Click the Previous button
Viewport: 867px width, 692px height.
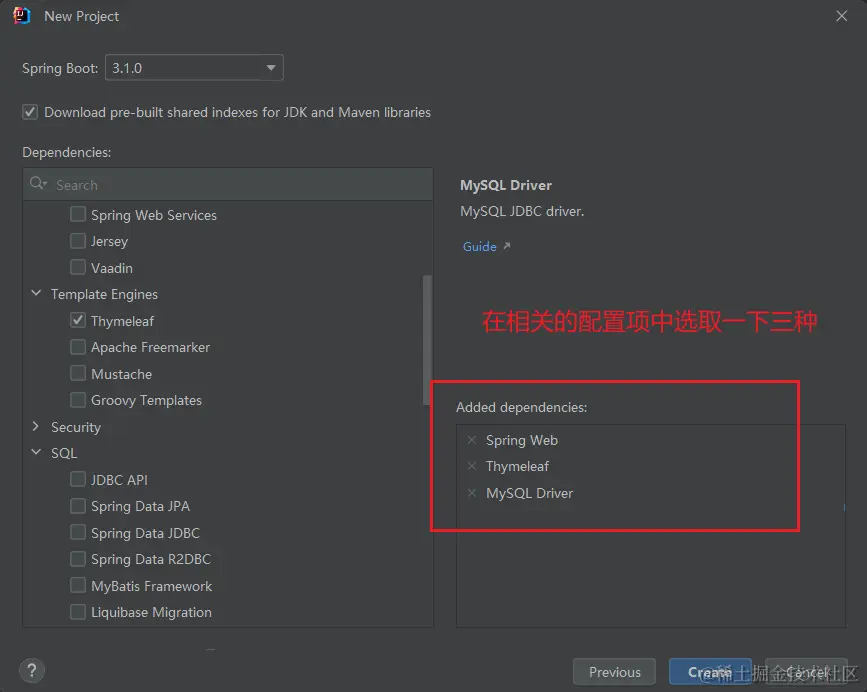point(614,672)
